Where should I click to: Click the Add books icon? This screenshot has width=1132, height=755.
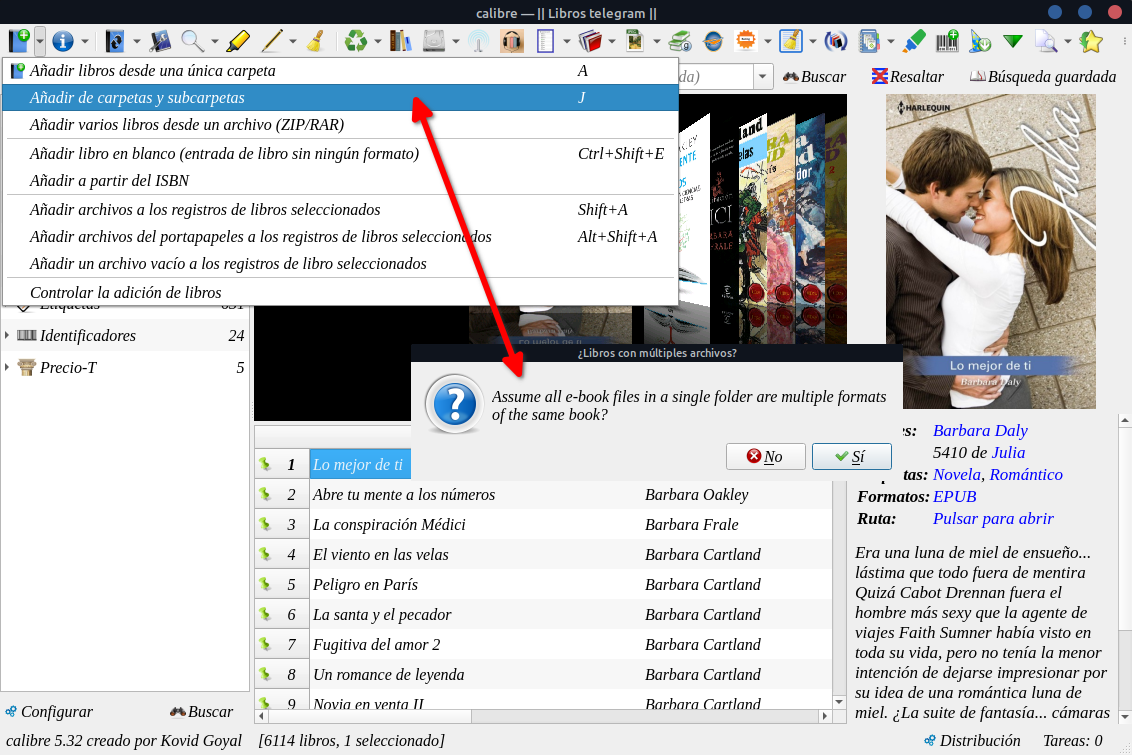point(19,40)
